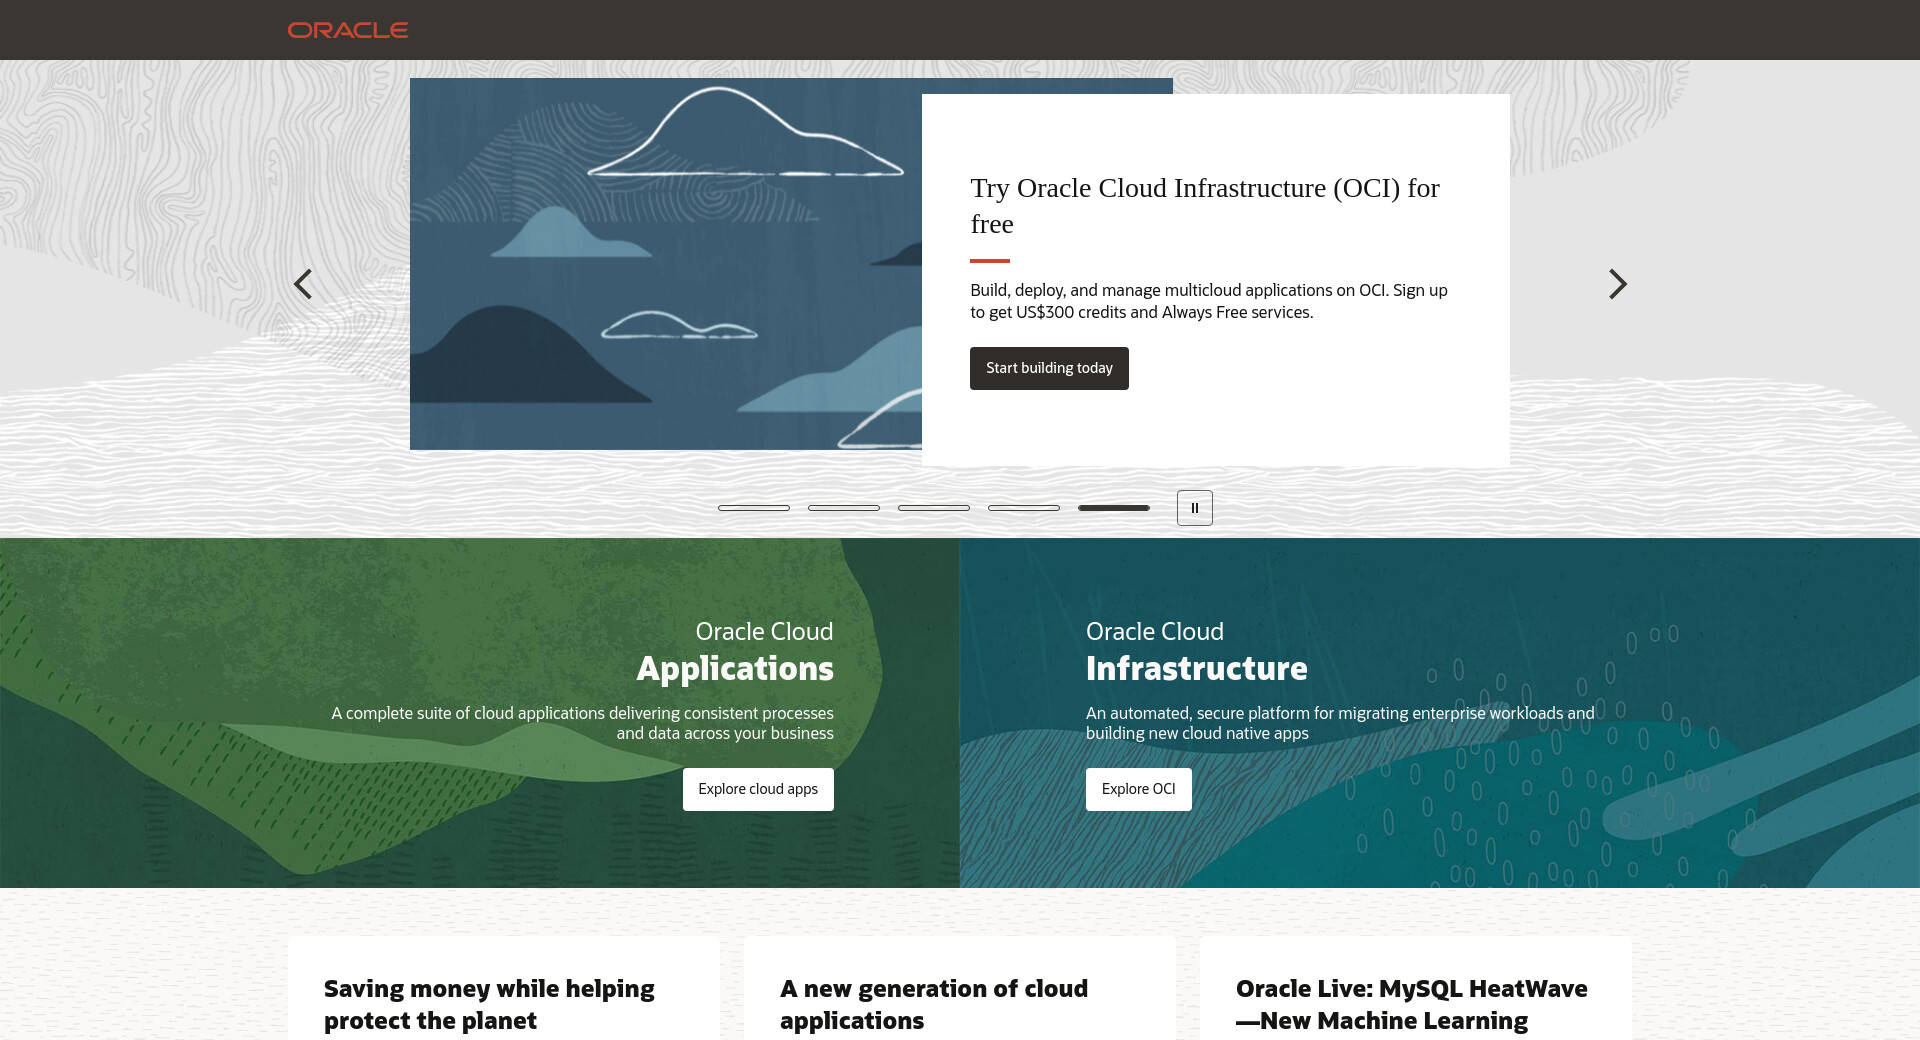Open Saving money while helping protect the planet
1920x1040 pixels.
pyautogui.click(x=489, y=1004)
